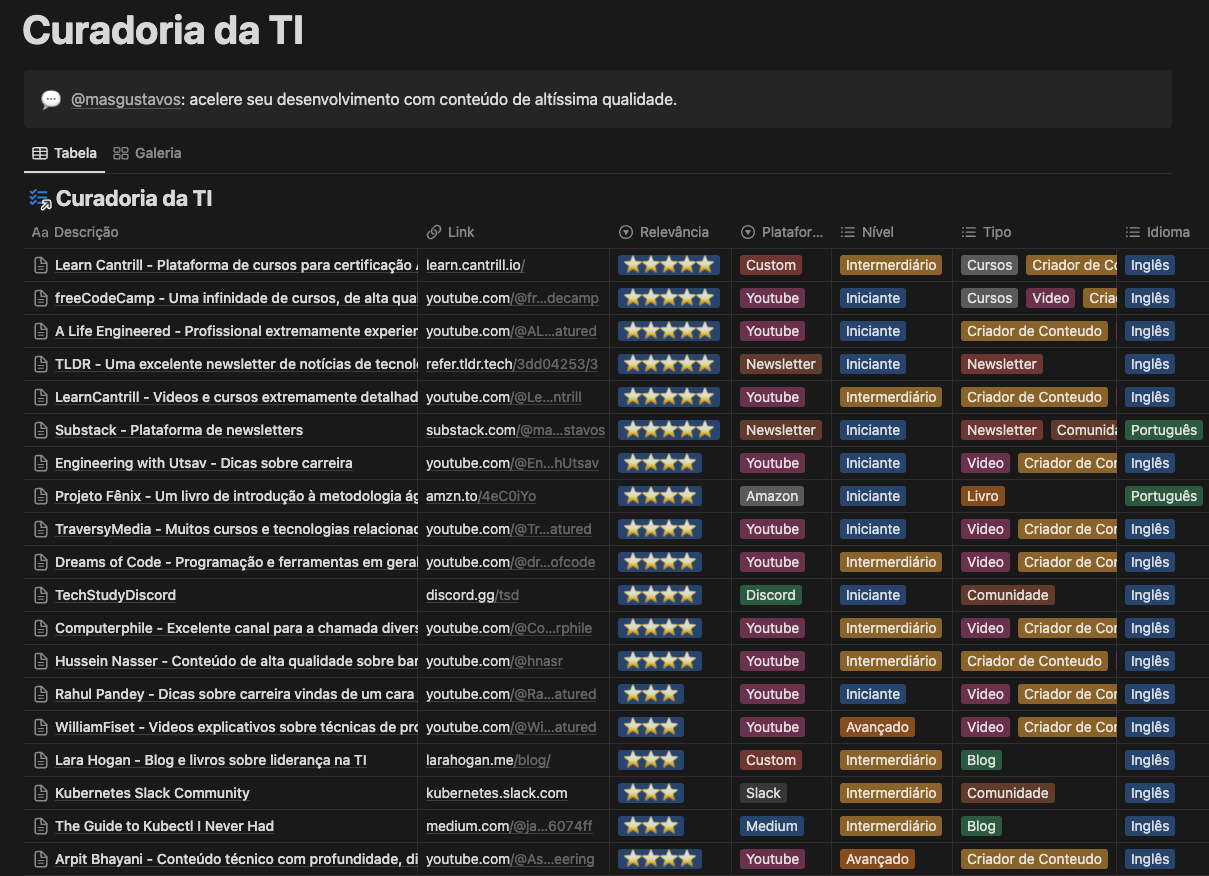Screen dimensions: 1209x876
Task: Open page icon of Learn Cantrill row
Action: [x=41, y=265]
